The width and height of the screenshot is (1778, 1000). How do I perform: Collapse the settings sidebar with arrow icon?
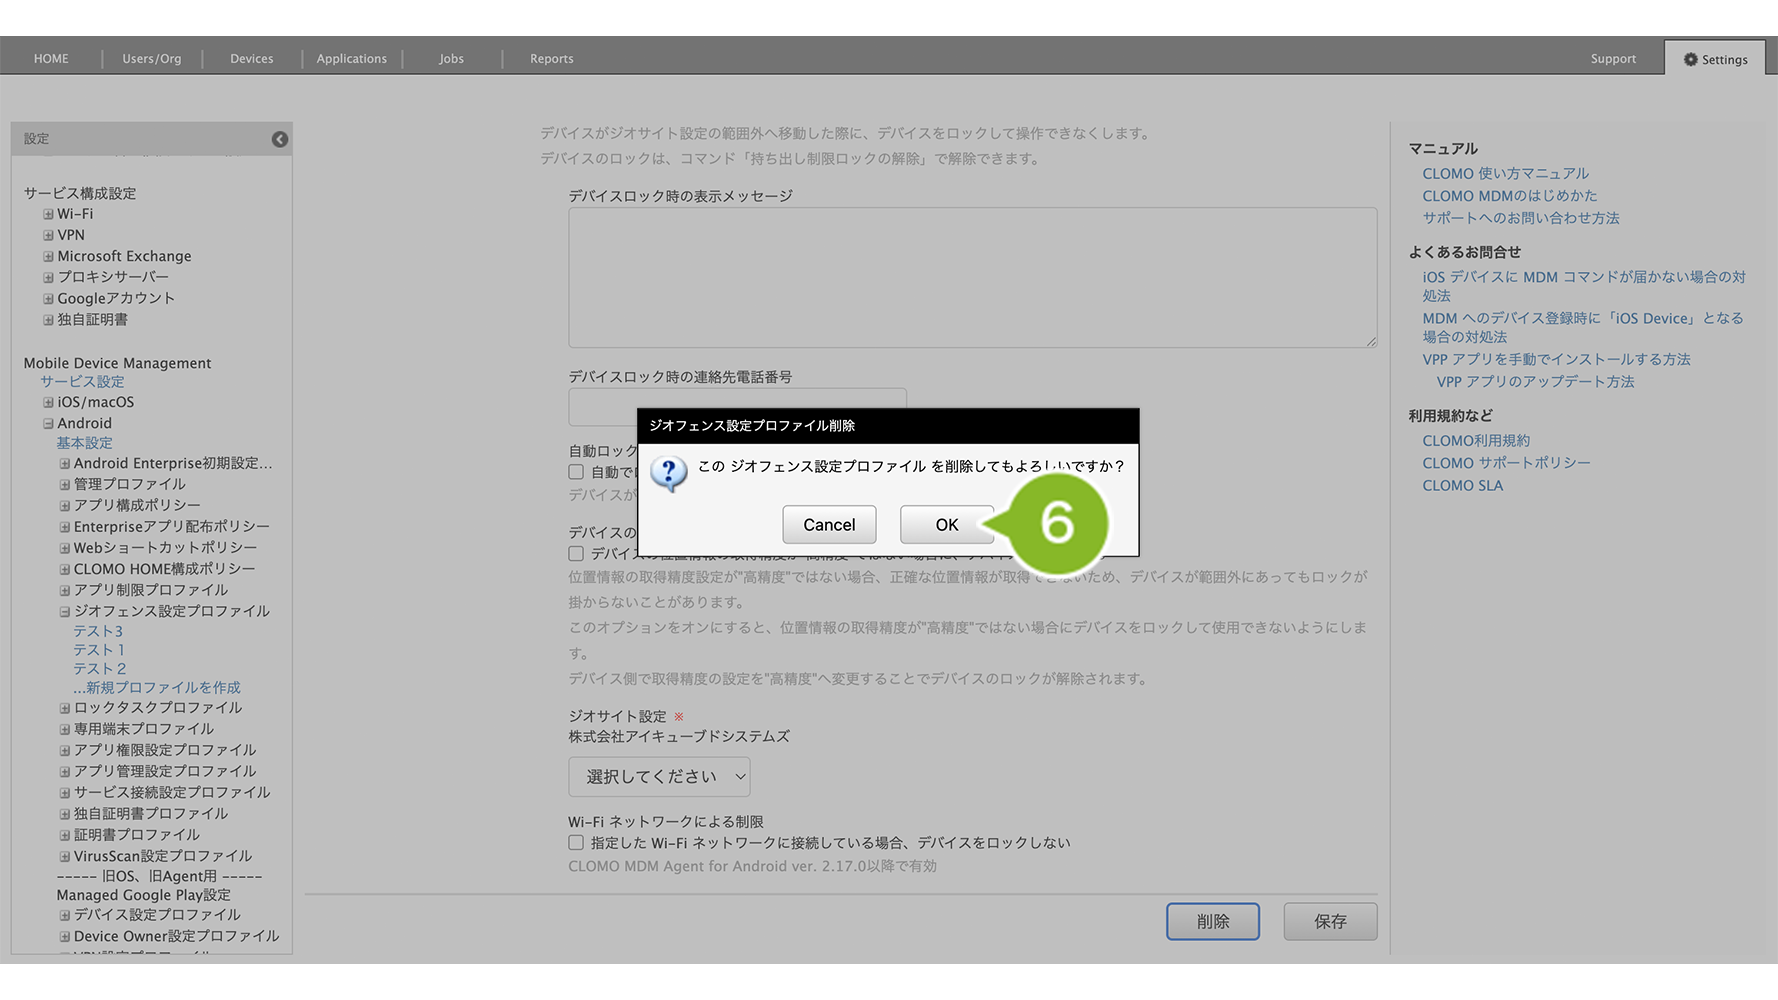280,139
